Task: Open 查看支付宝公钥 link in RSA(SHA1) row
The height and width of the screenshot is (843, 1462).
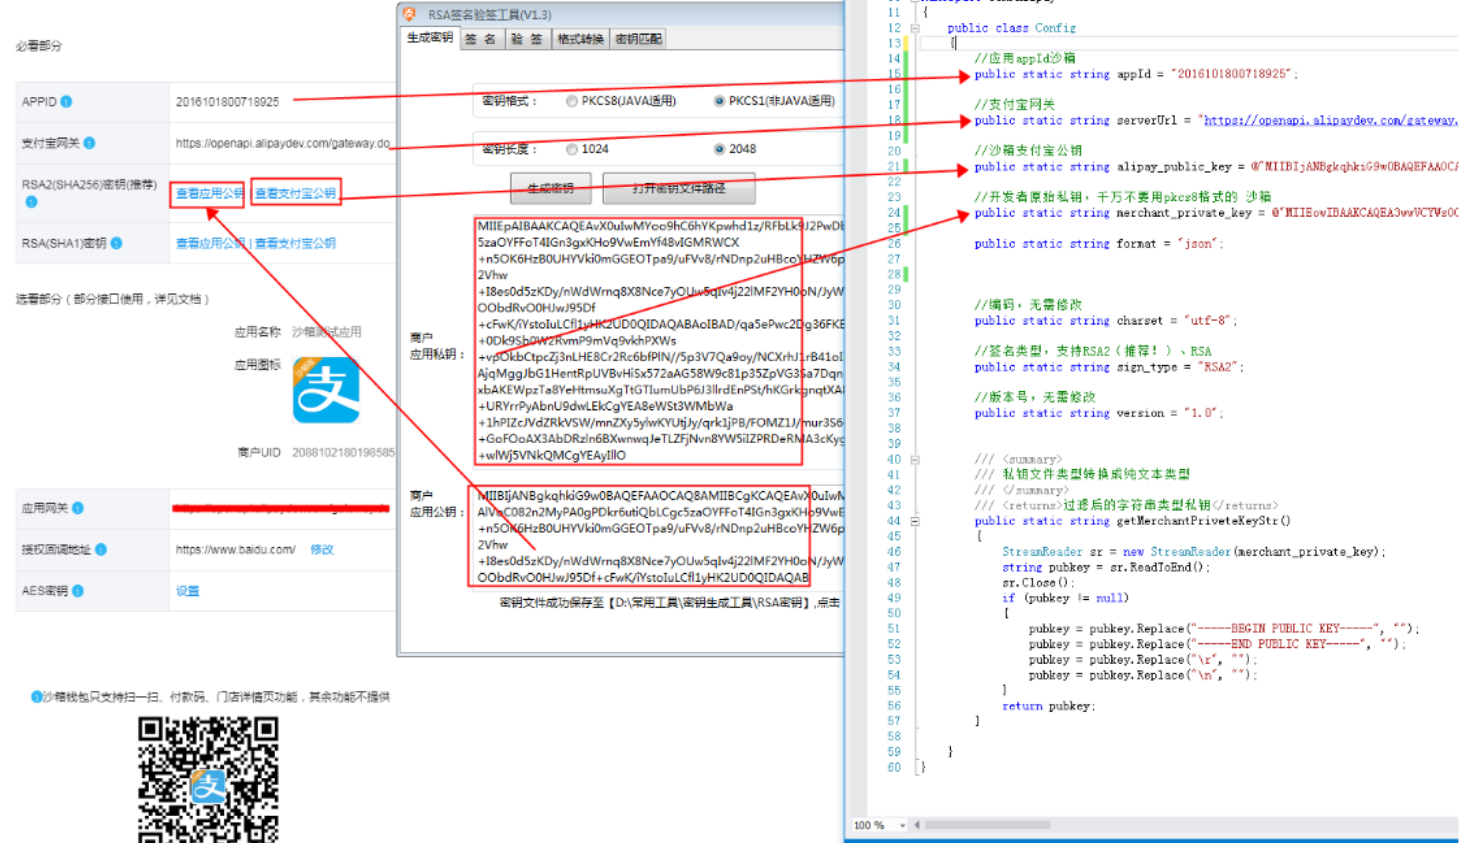Action: (295, 243)
